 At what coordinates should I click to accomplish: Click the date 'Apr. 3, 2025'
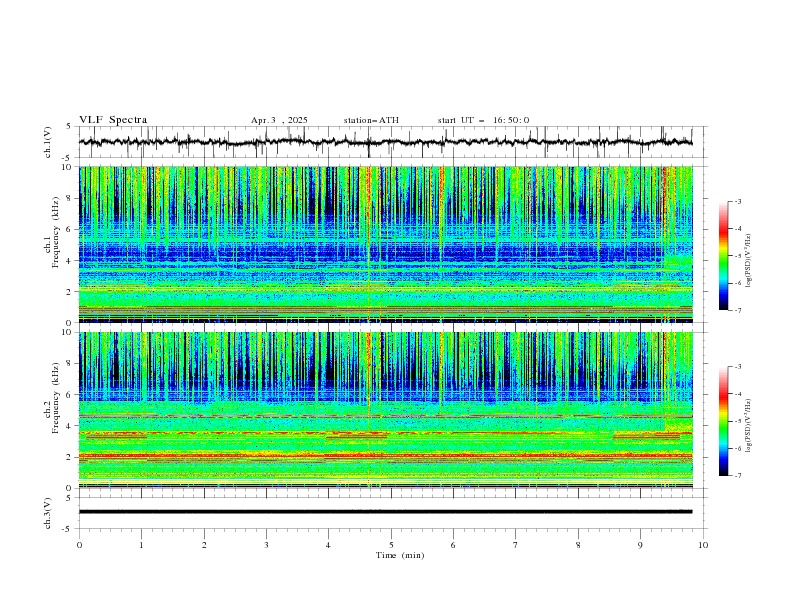pos(279,120)
